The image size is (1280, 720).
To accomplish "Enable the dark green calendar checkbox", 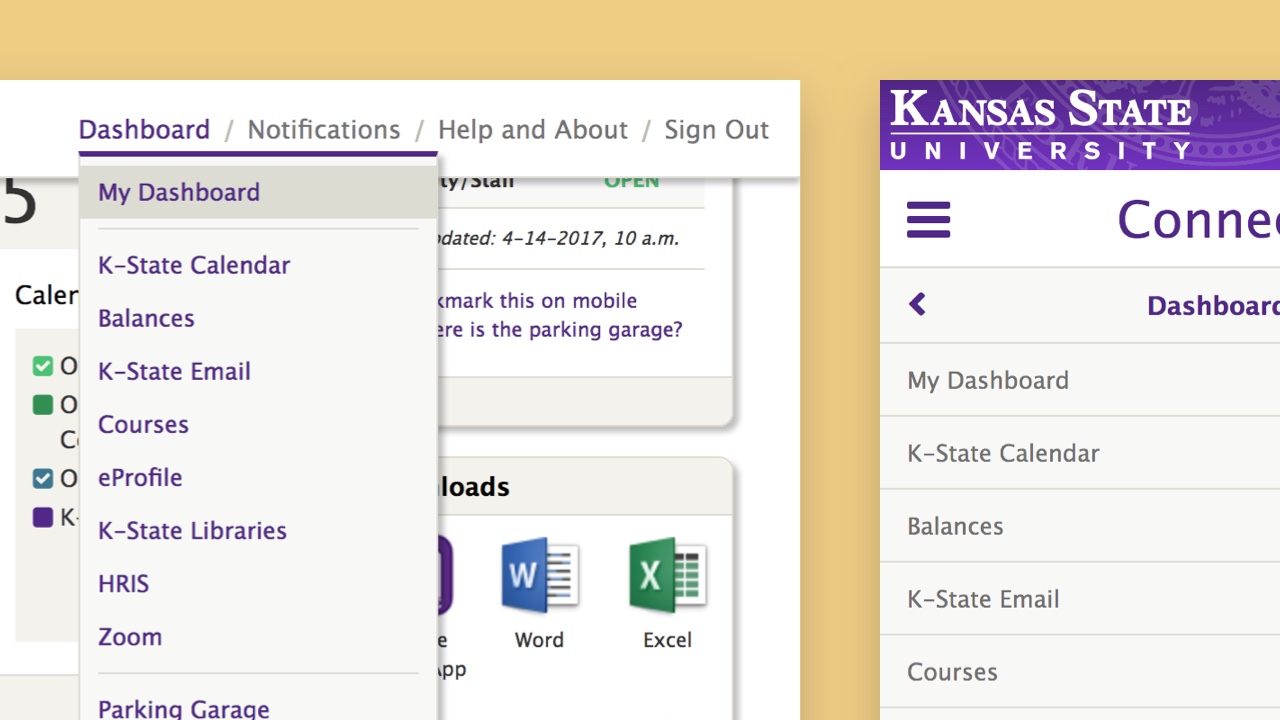I will pyautogui.click(x=43, y=405).
